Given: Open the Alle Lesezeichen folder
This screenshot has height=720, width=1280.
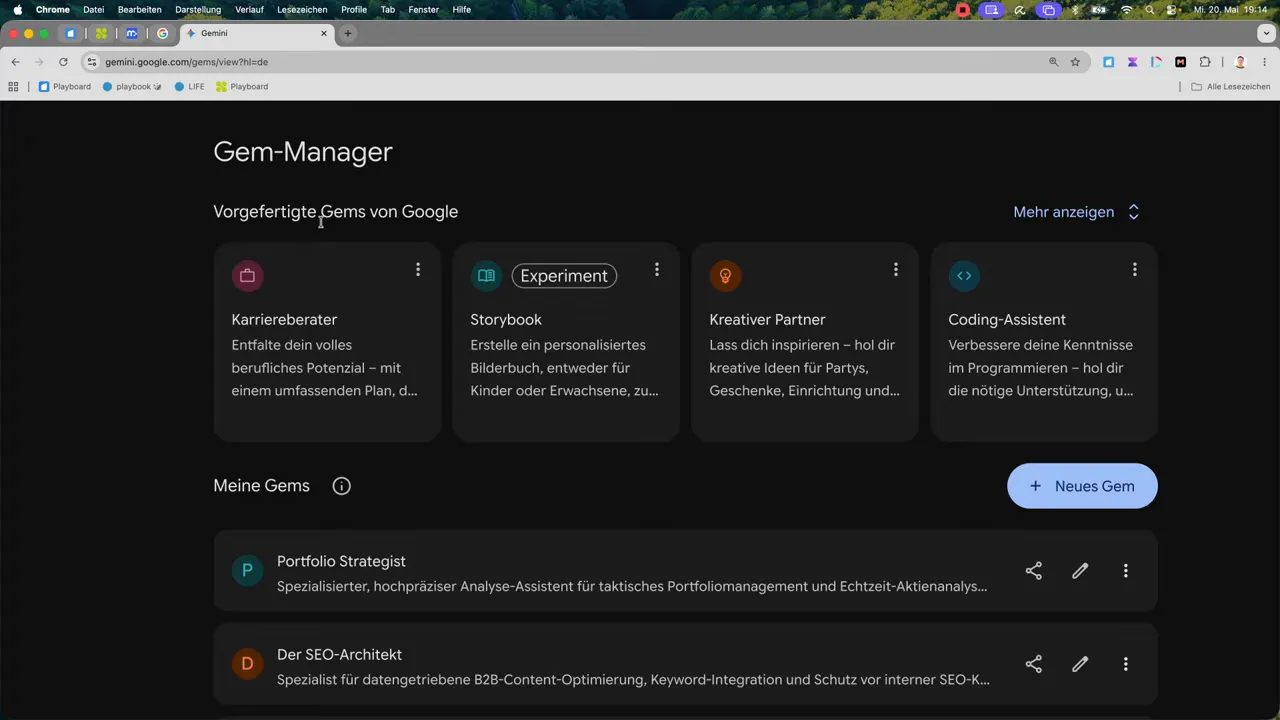Looking at the screenshot, I should coord(1230,87).
